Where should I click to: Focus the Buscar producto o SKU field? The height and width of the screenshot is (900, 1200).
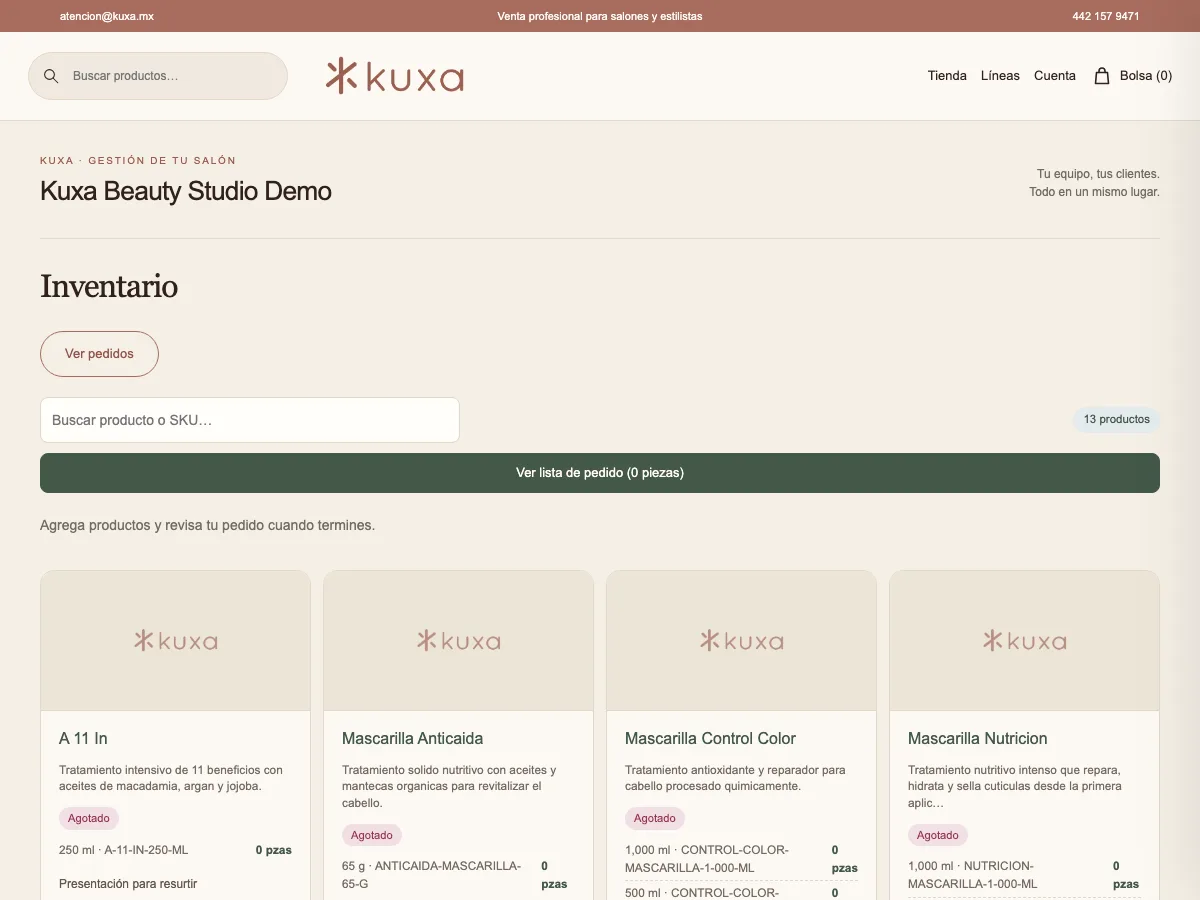(250, 420)
